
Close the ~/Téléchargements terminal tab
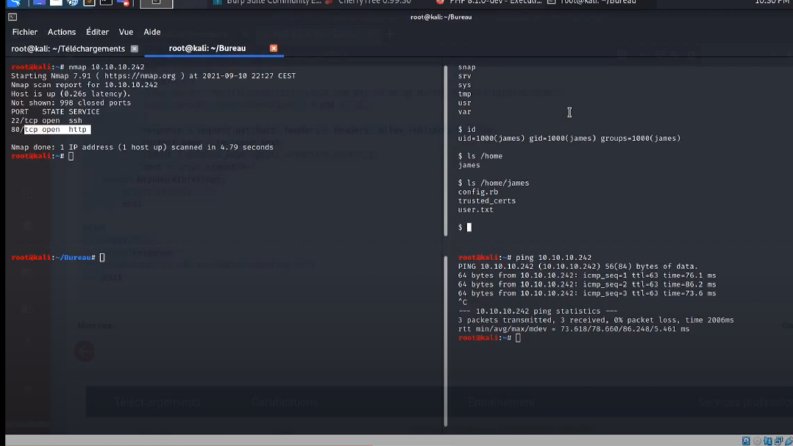pyautogui.click(x=134, y=49)
